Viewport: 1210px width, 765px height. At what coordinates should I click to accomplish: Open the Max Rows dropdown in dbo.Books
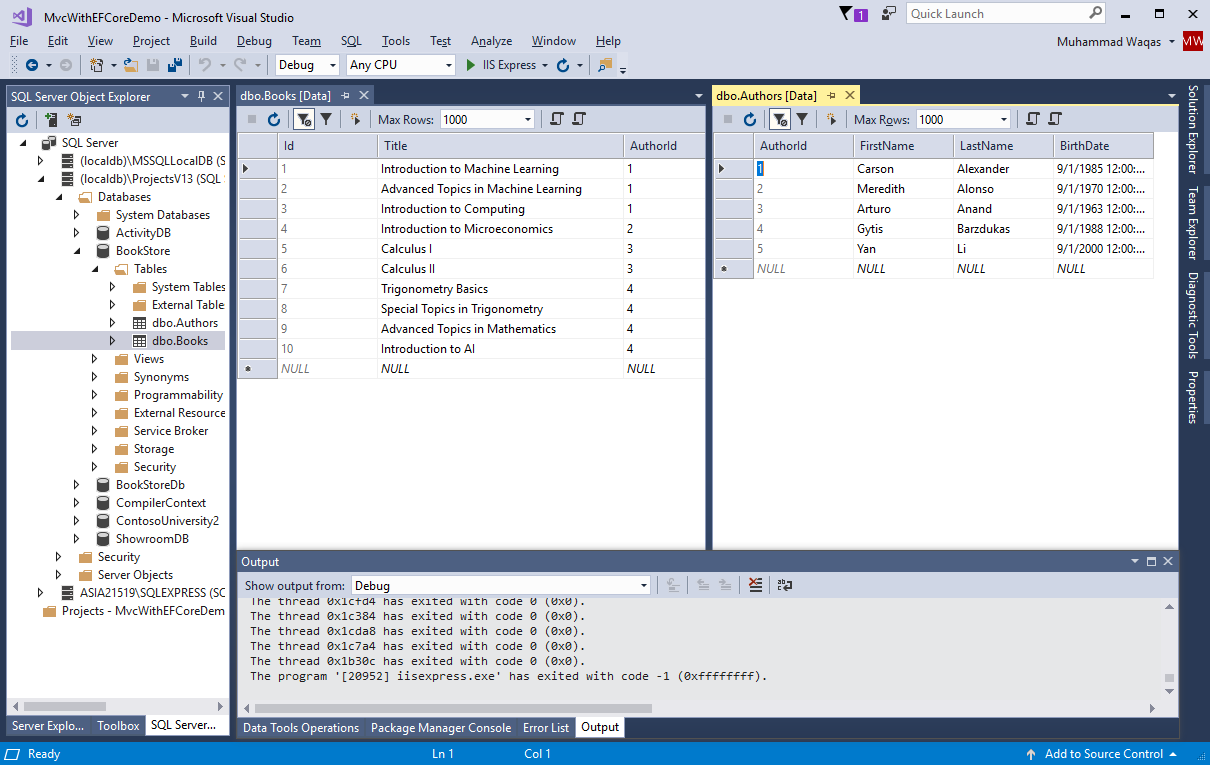coord(528,119)
